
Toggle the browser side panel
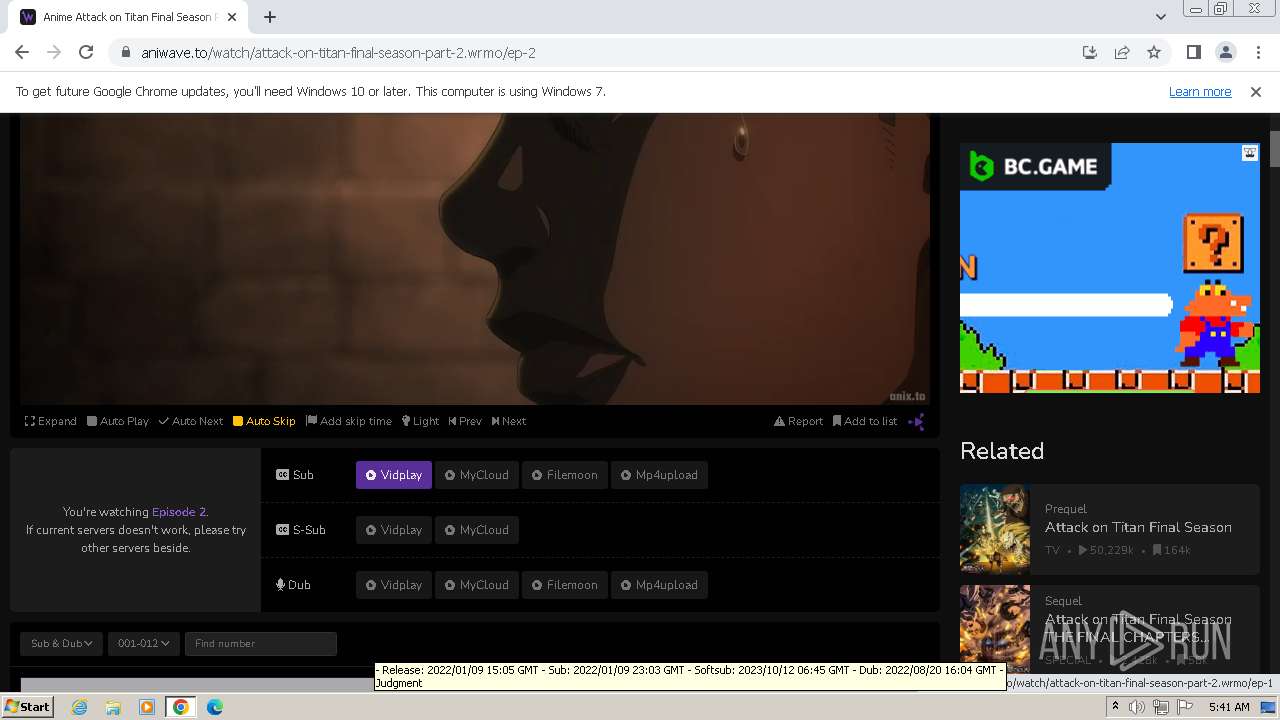pyautogui.click(x=1193, y=52)
